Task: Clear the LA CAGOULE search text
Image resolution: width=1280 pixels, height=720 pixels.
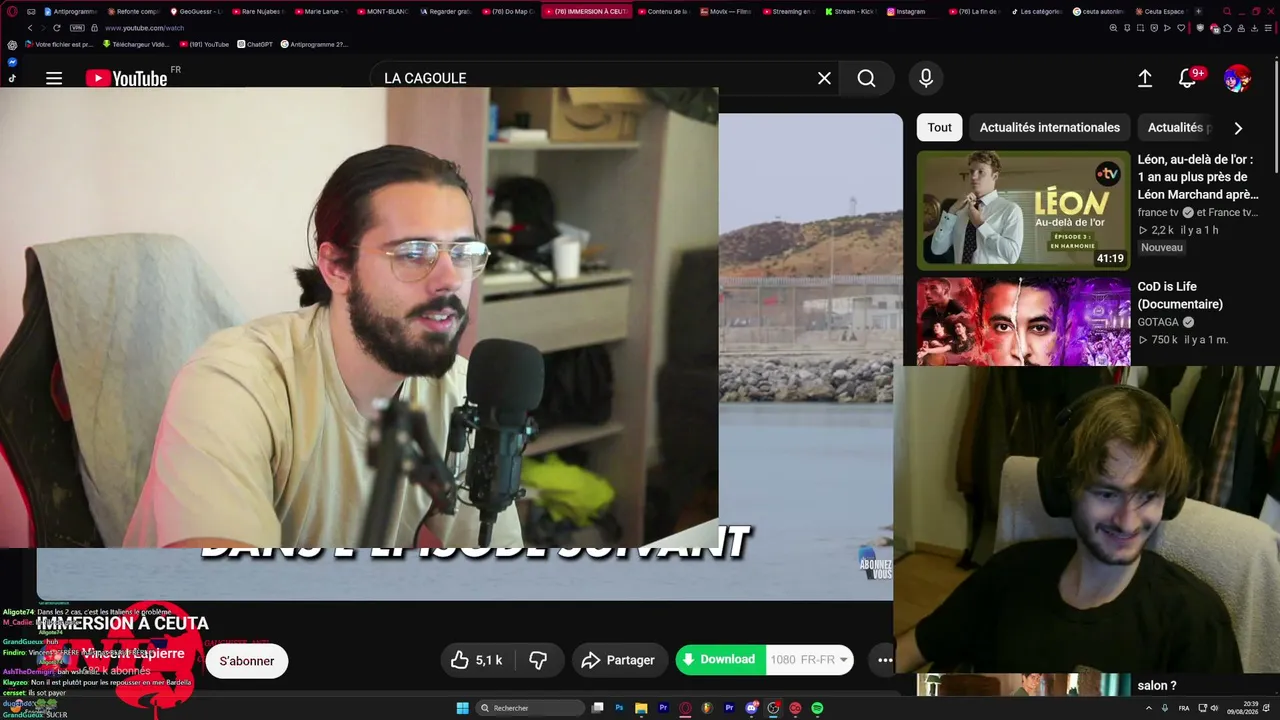Action: (824, 78)
